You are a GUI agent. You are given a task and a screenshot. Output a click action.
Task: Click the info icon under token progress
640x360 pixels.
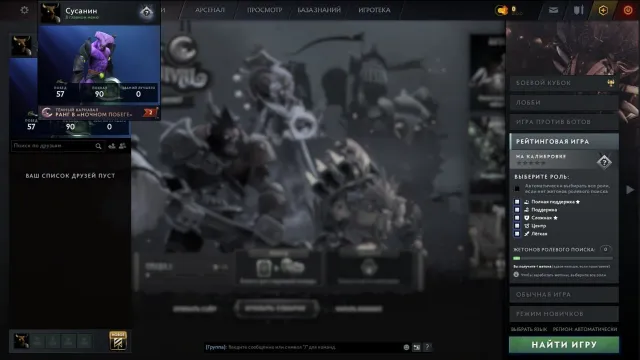coord(516,275)
